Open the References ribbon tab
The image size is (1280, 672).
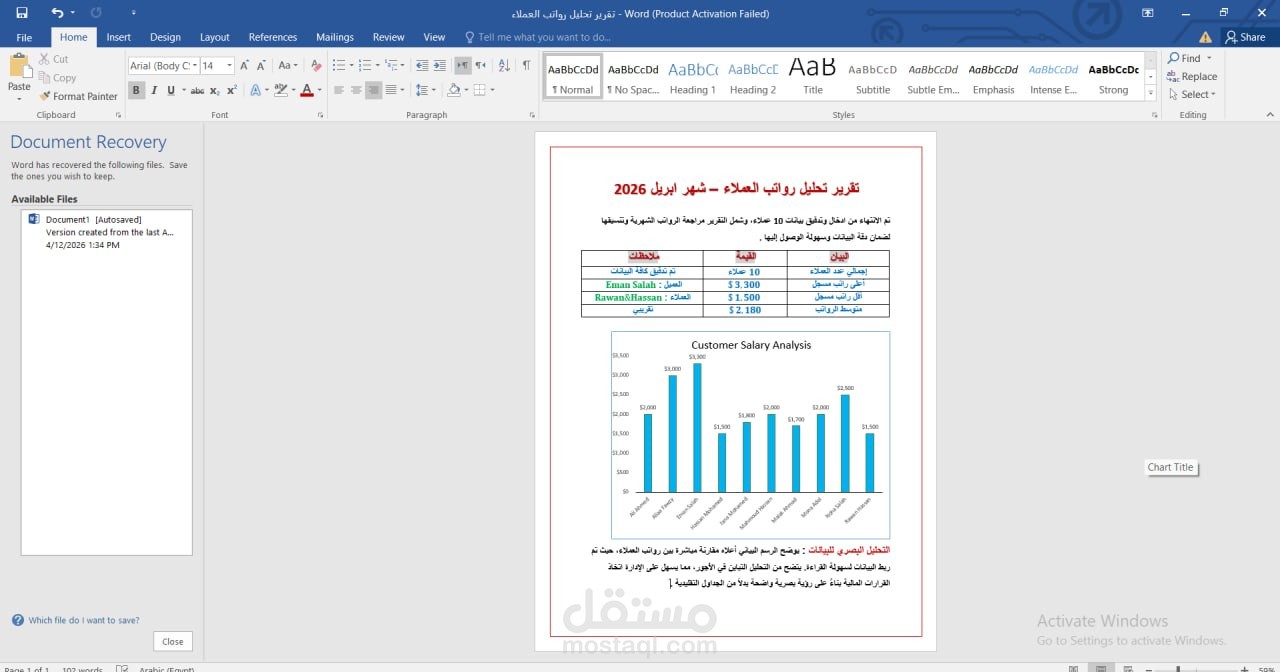click(273, 36)
